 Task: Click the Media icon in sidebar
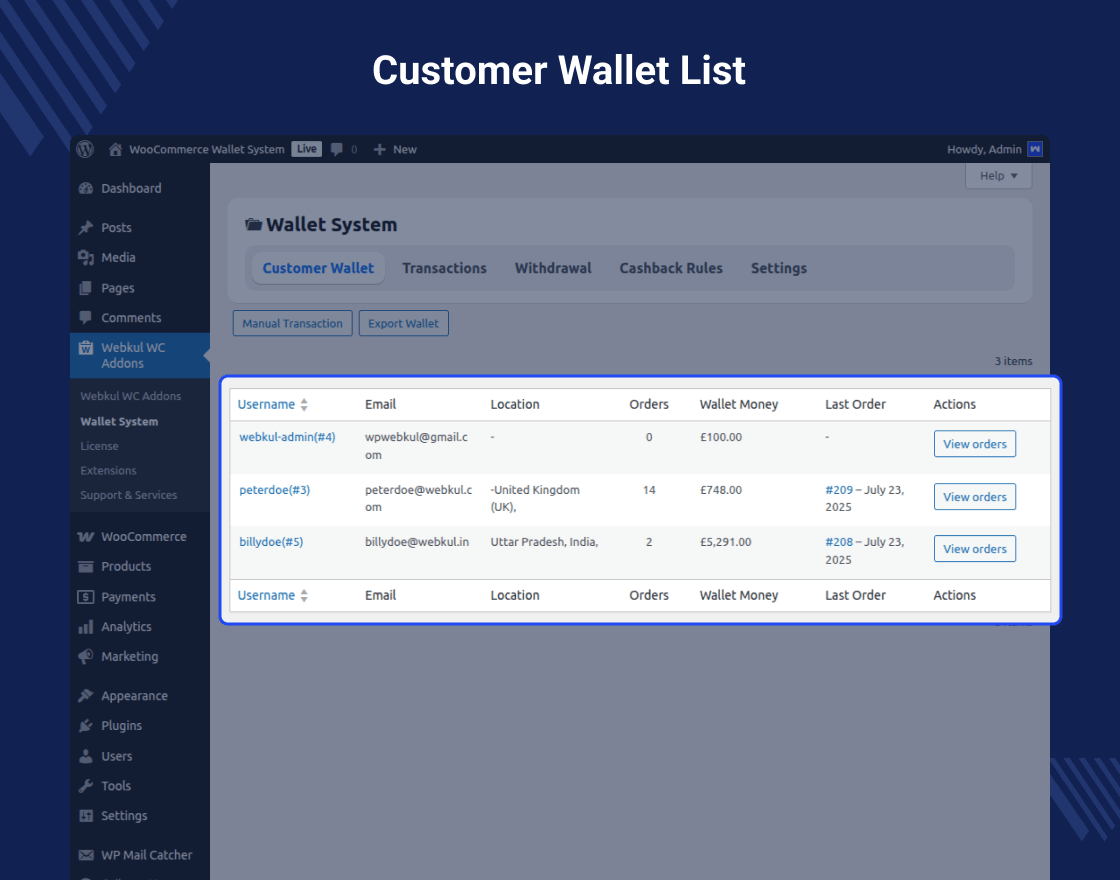click(86, 258)
